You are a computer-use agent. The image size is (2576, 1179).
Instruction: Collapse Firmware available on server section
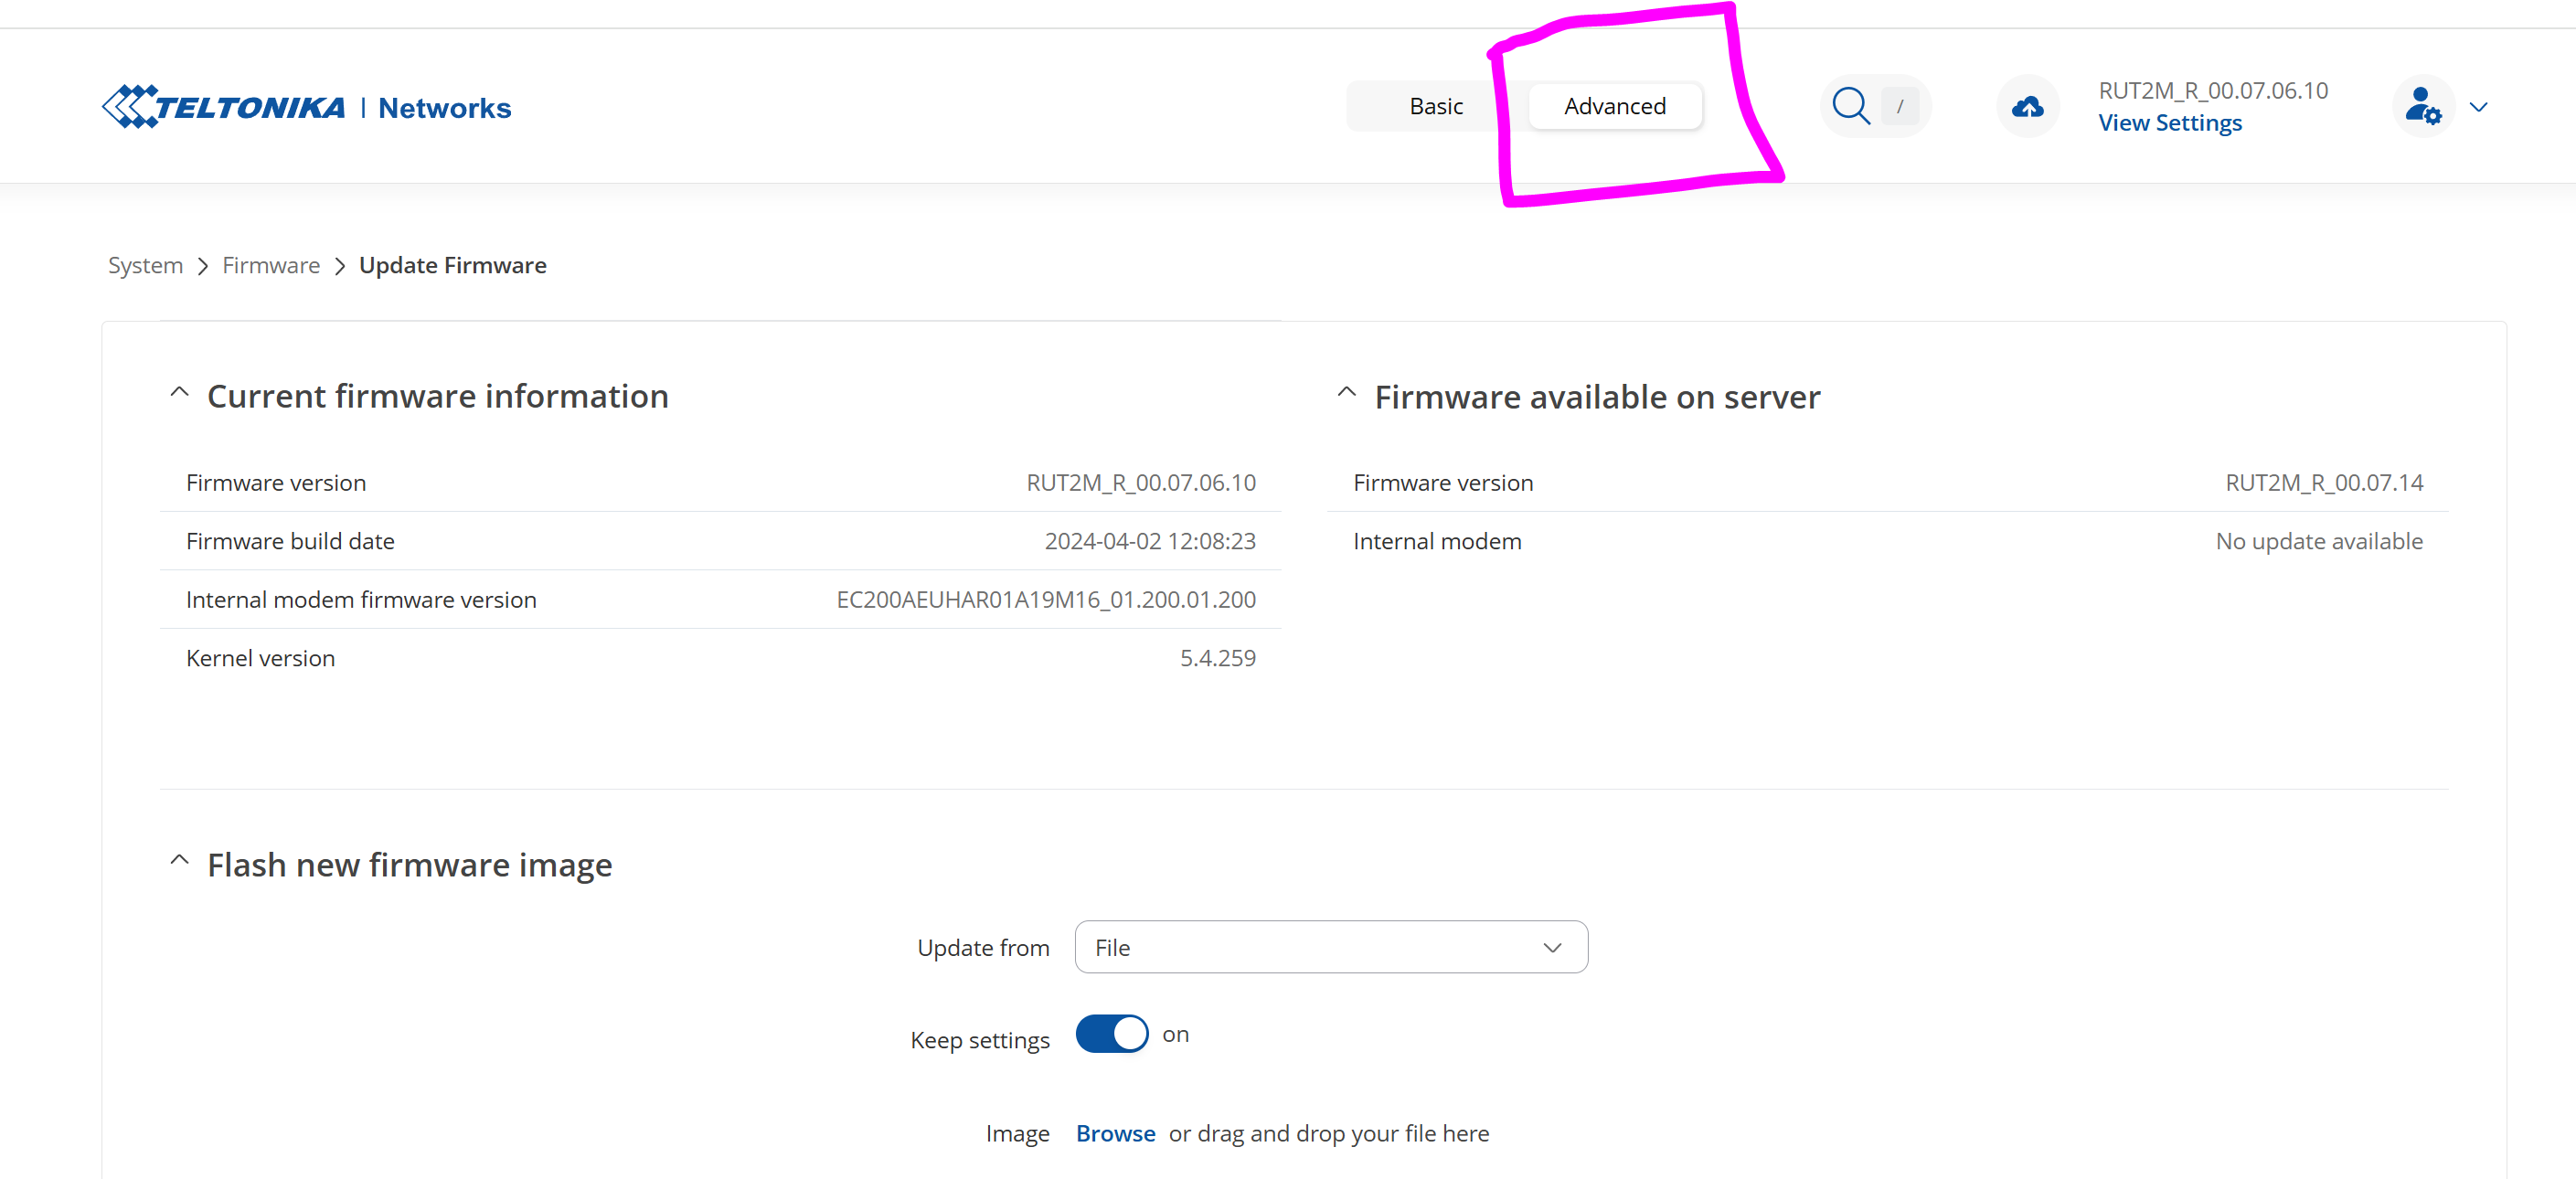click(1347, 393)
